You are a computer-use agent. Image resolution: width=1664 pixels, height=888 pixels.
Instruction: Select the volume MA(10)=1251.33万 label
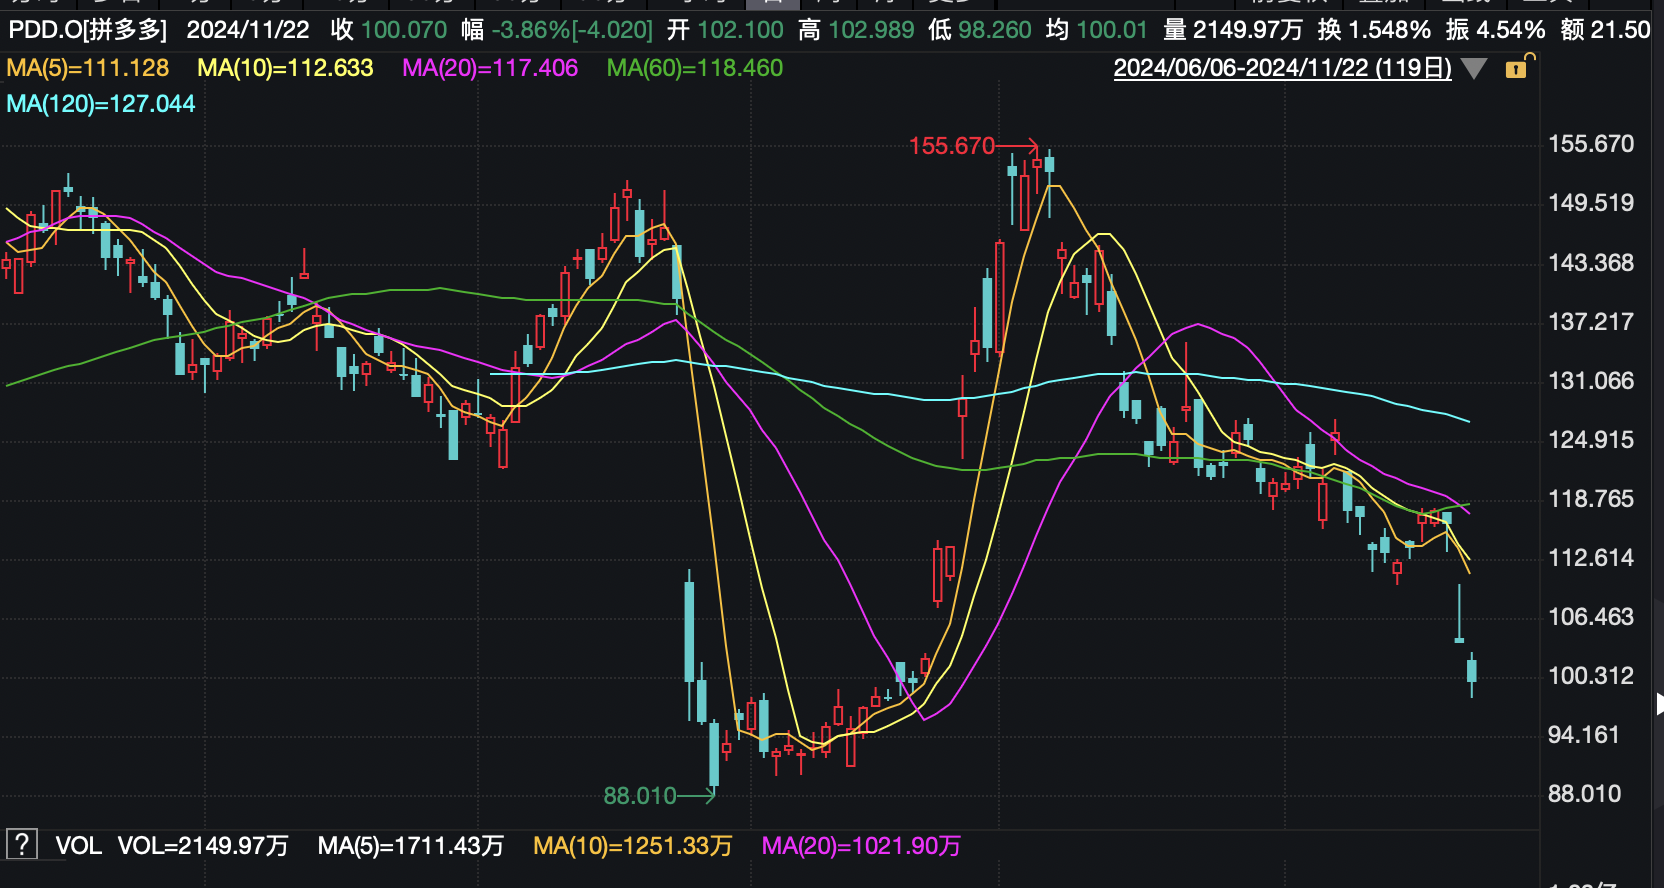pyautogui.click(x=633, y=846)
